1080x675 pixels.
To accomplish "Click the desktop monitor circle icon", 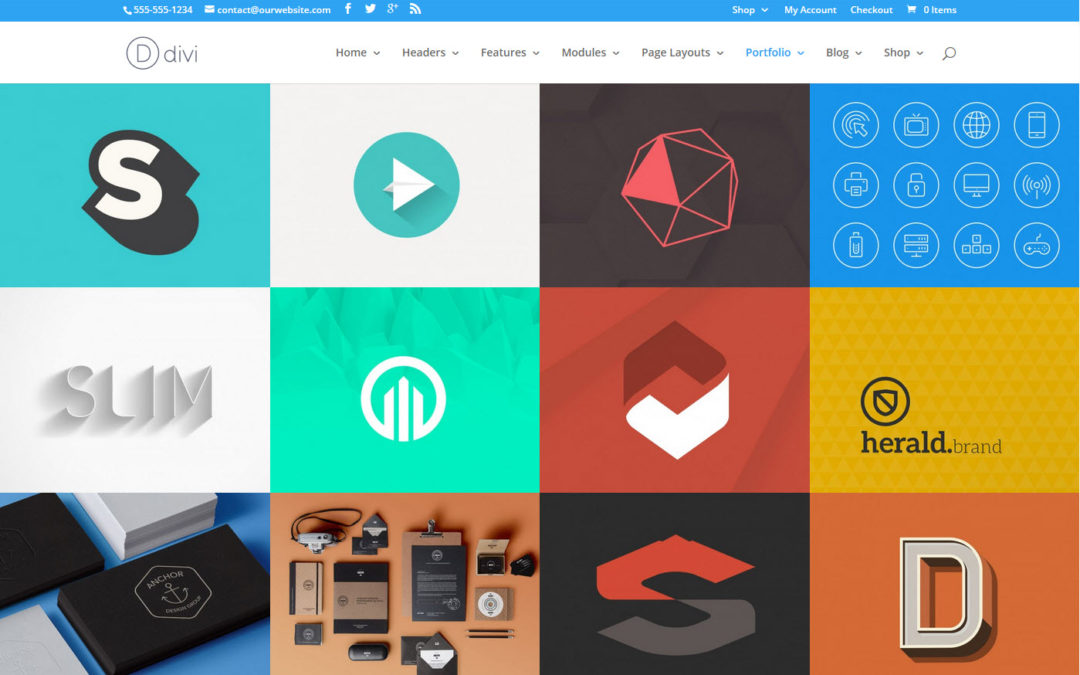I will [x=976, y=185].
